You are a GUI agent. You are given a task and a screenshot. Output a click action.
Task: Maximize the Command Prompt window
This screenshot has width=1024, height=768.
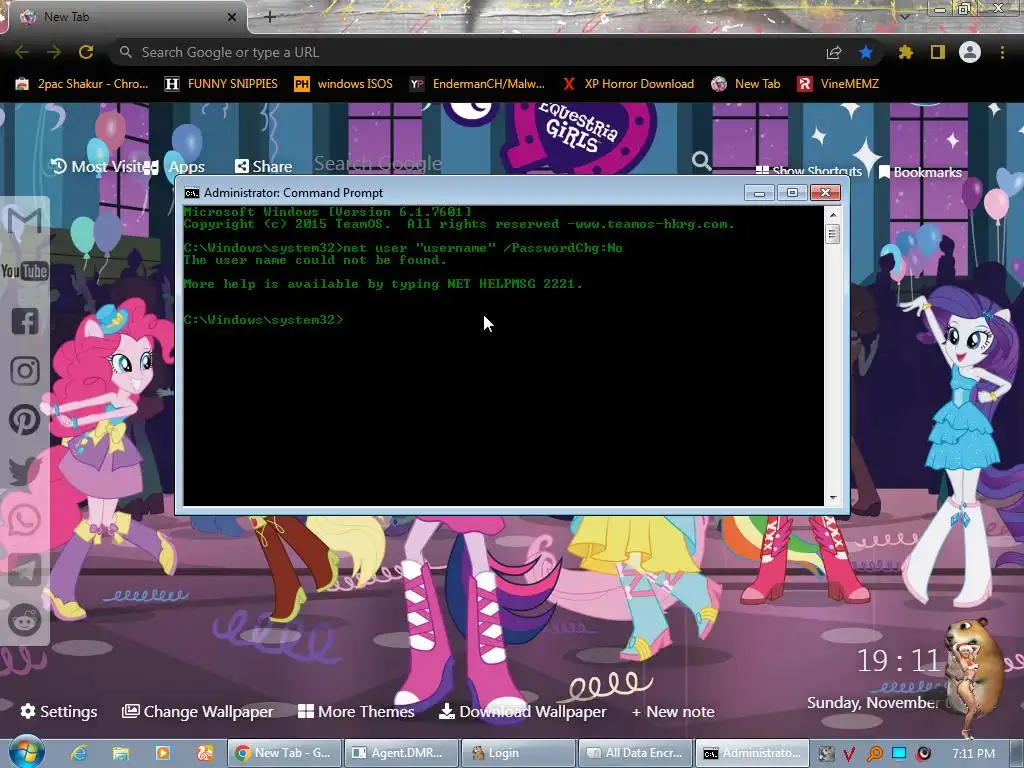click(x=792, y=193)
